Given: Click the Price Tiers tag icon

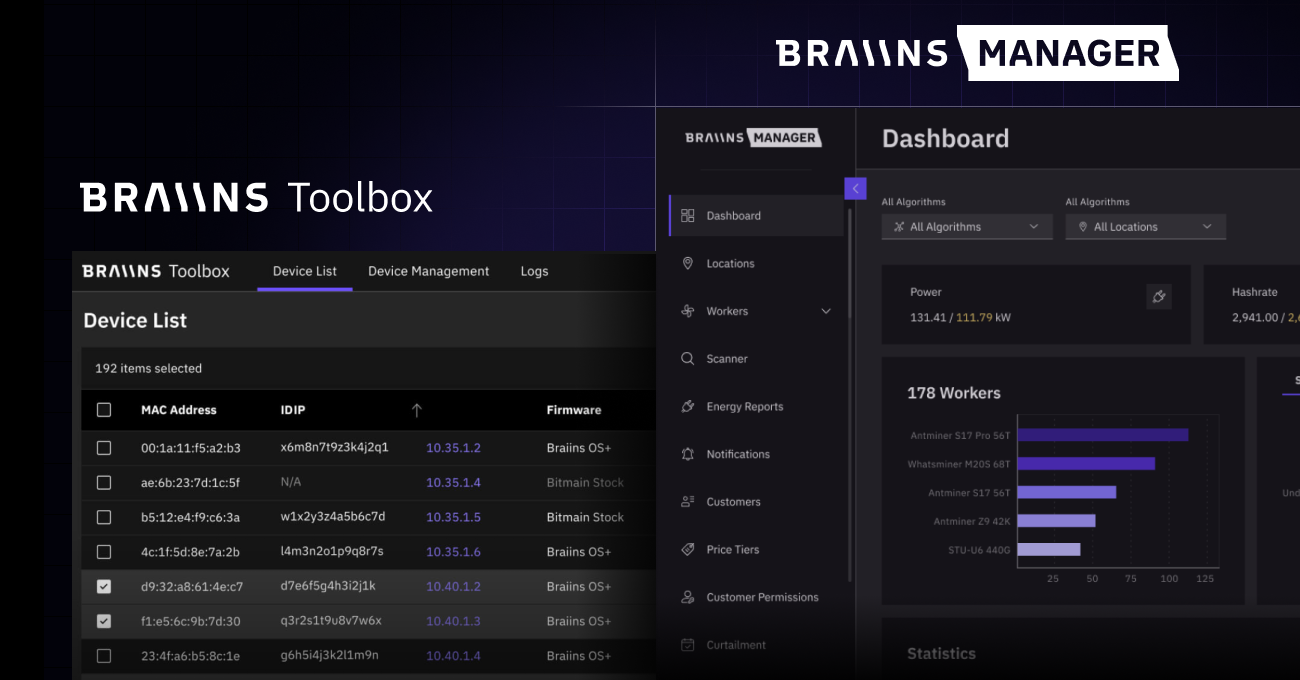Looking at the screenshot, I should tap(687, 550).
